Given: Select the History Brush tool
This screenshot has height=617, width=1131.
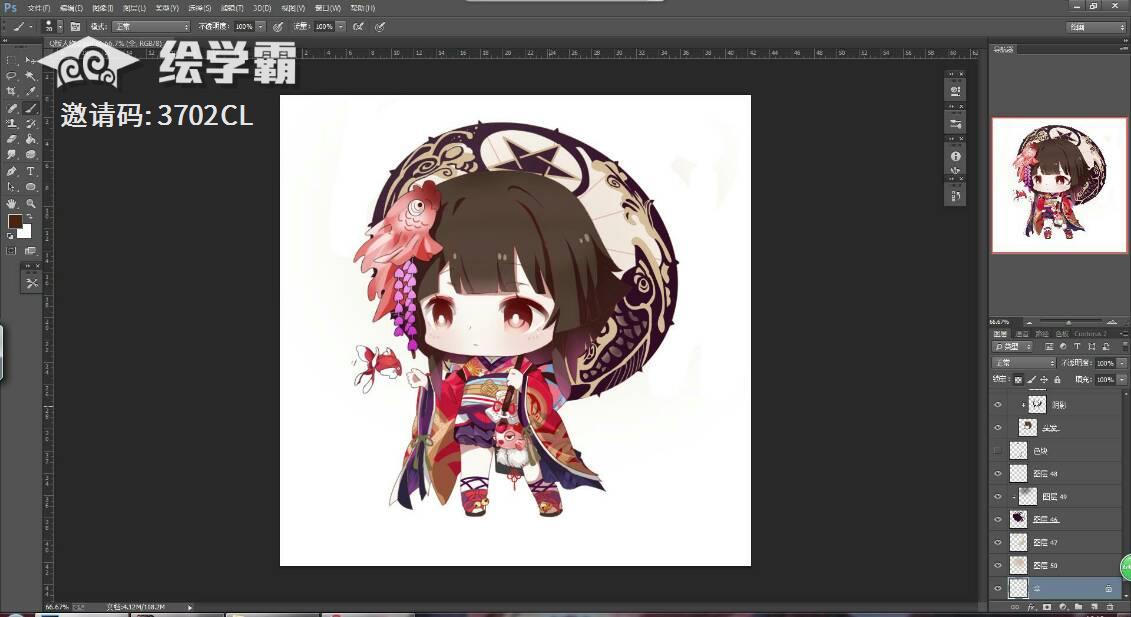Looking at the screenshot, I should pyautogui.click(x=30, y=123).
